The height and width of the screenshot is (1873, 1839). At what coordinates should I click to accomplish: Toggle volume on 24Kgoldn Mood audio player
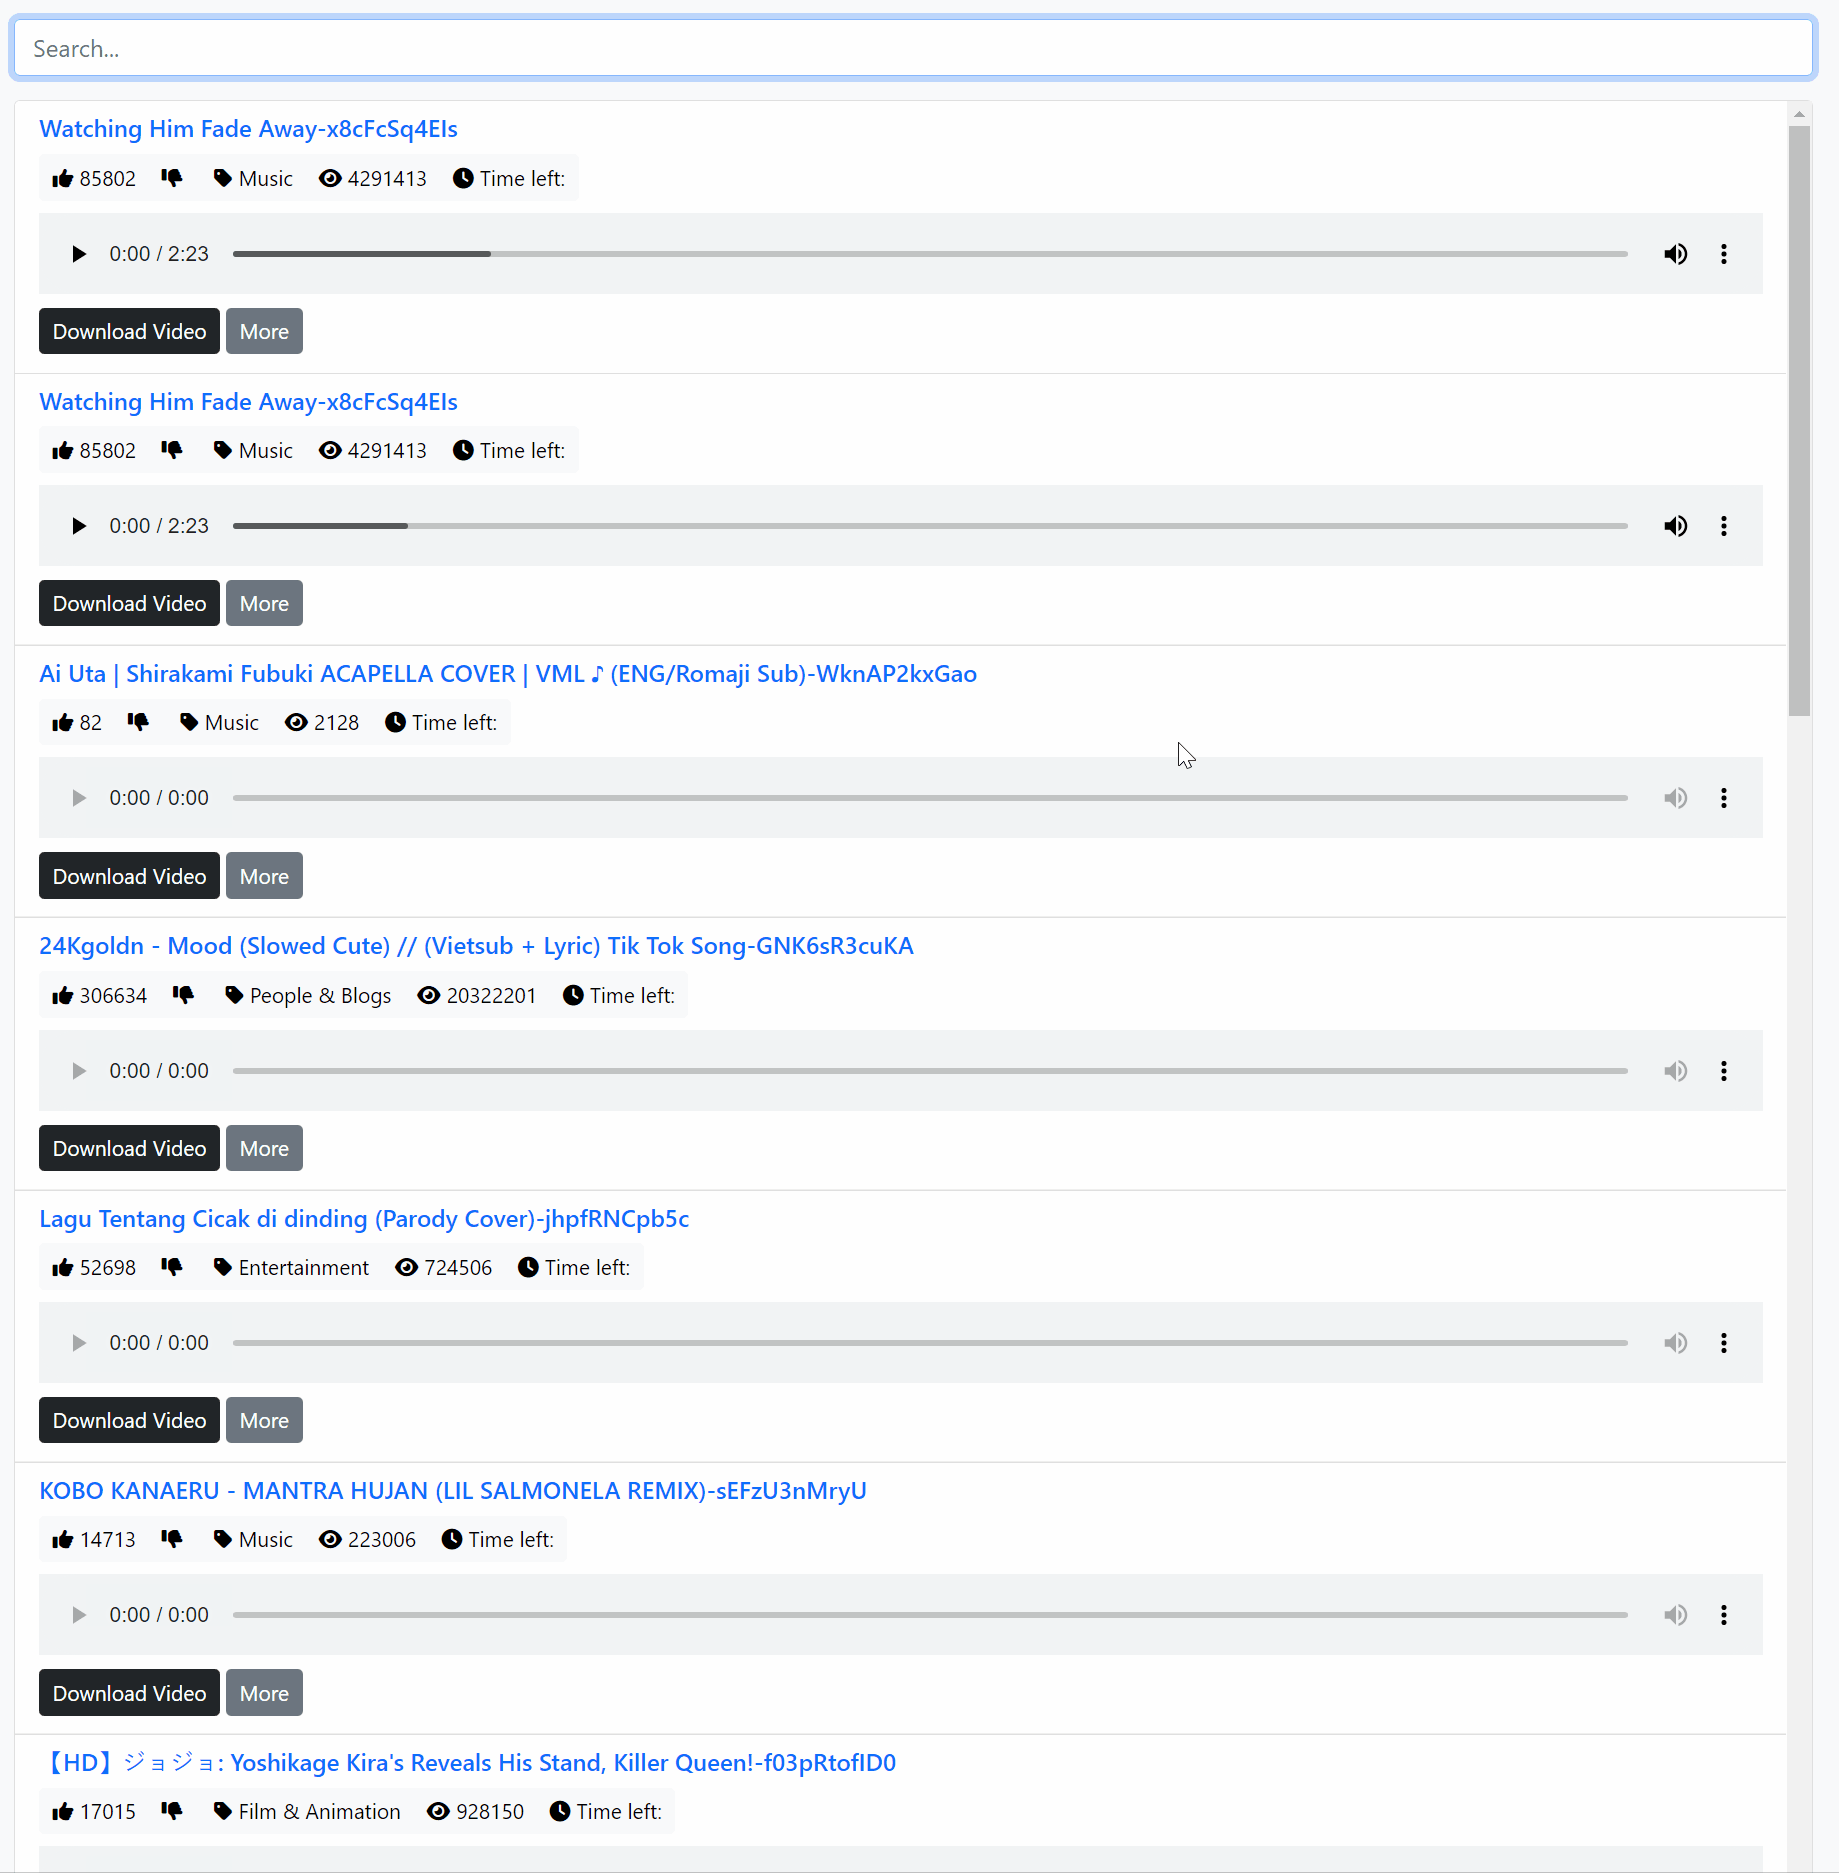pyautogui.click(x=1676, y=1071)
